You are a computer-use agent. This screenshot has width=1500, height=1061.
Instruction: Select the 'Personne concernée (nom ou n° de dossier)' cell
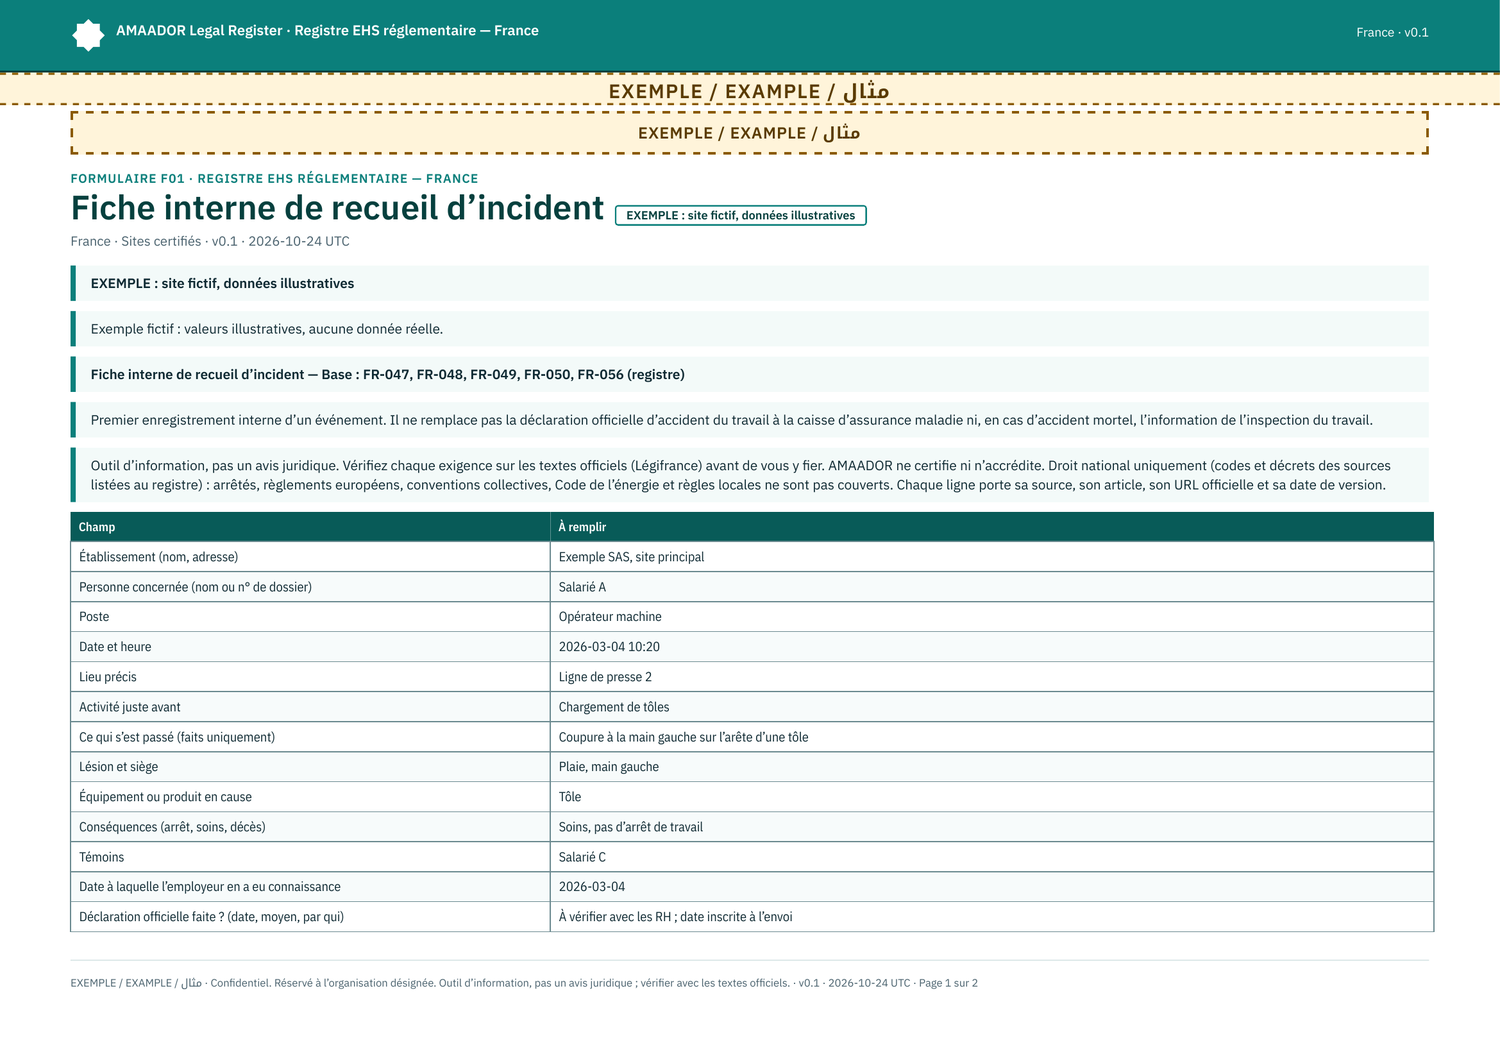click(310, 587)
